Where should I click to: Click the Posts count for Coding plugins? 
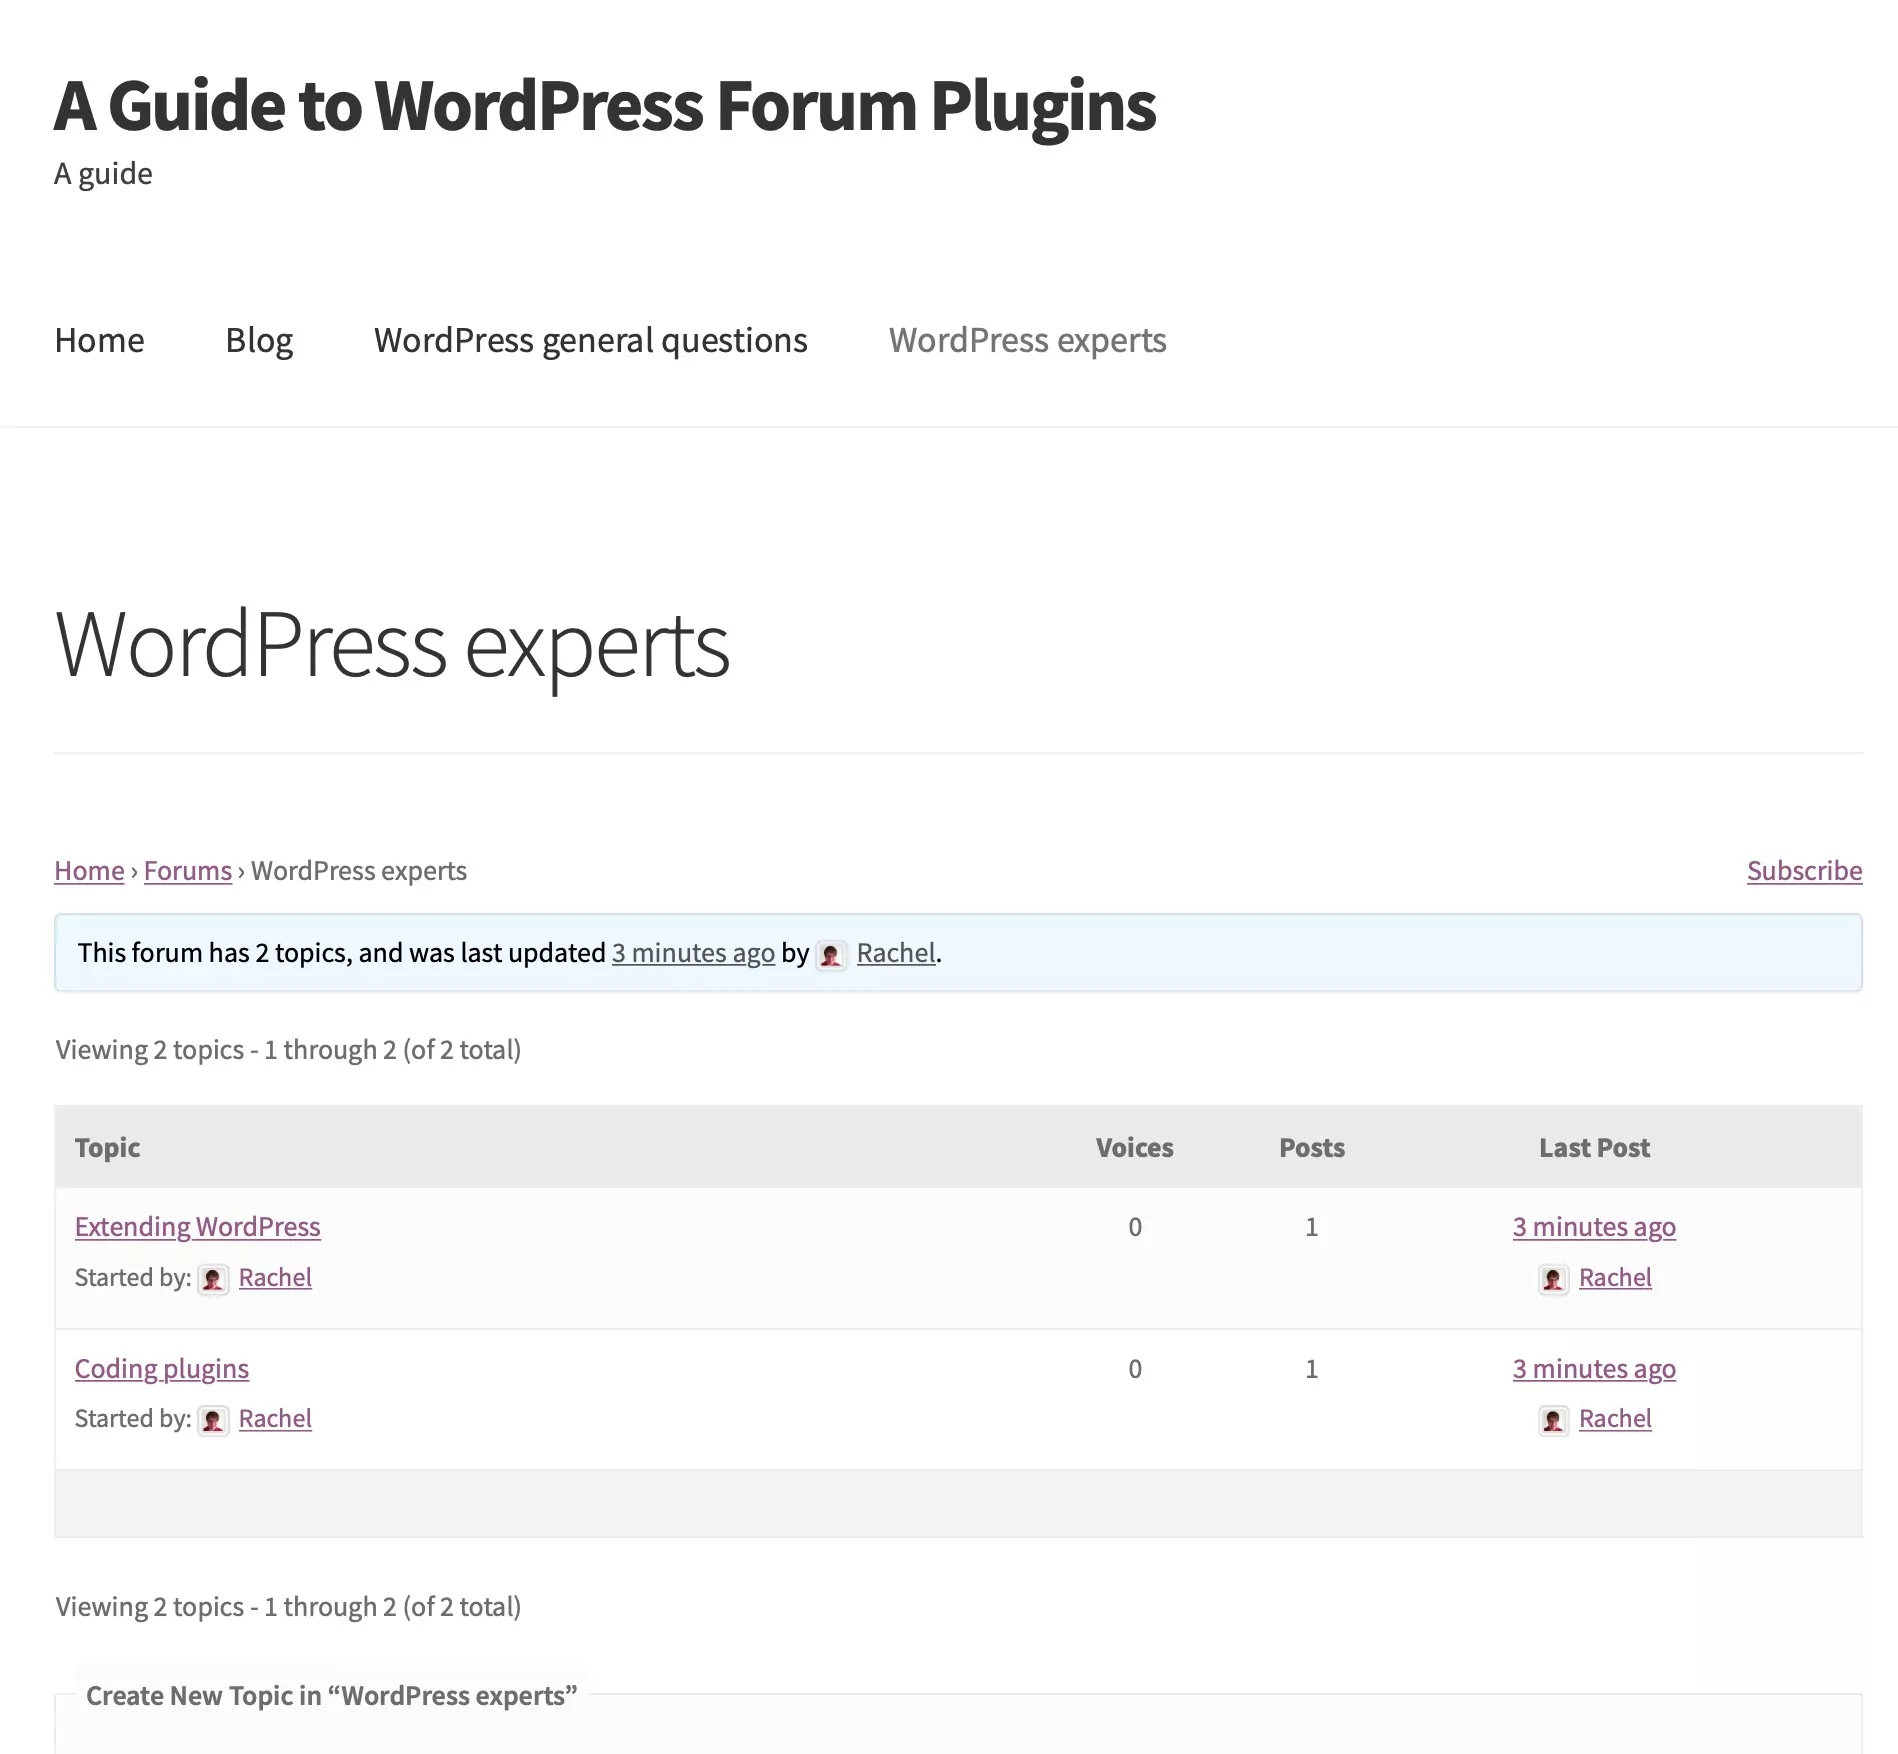(x=1312, y=1369)
